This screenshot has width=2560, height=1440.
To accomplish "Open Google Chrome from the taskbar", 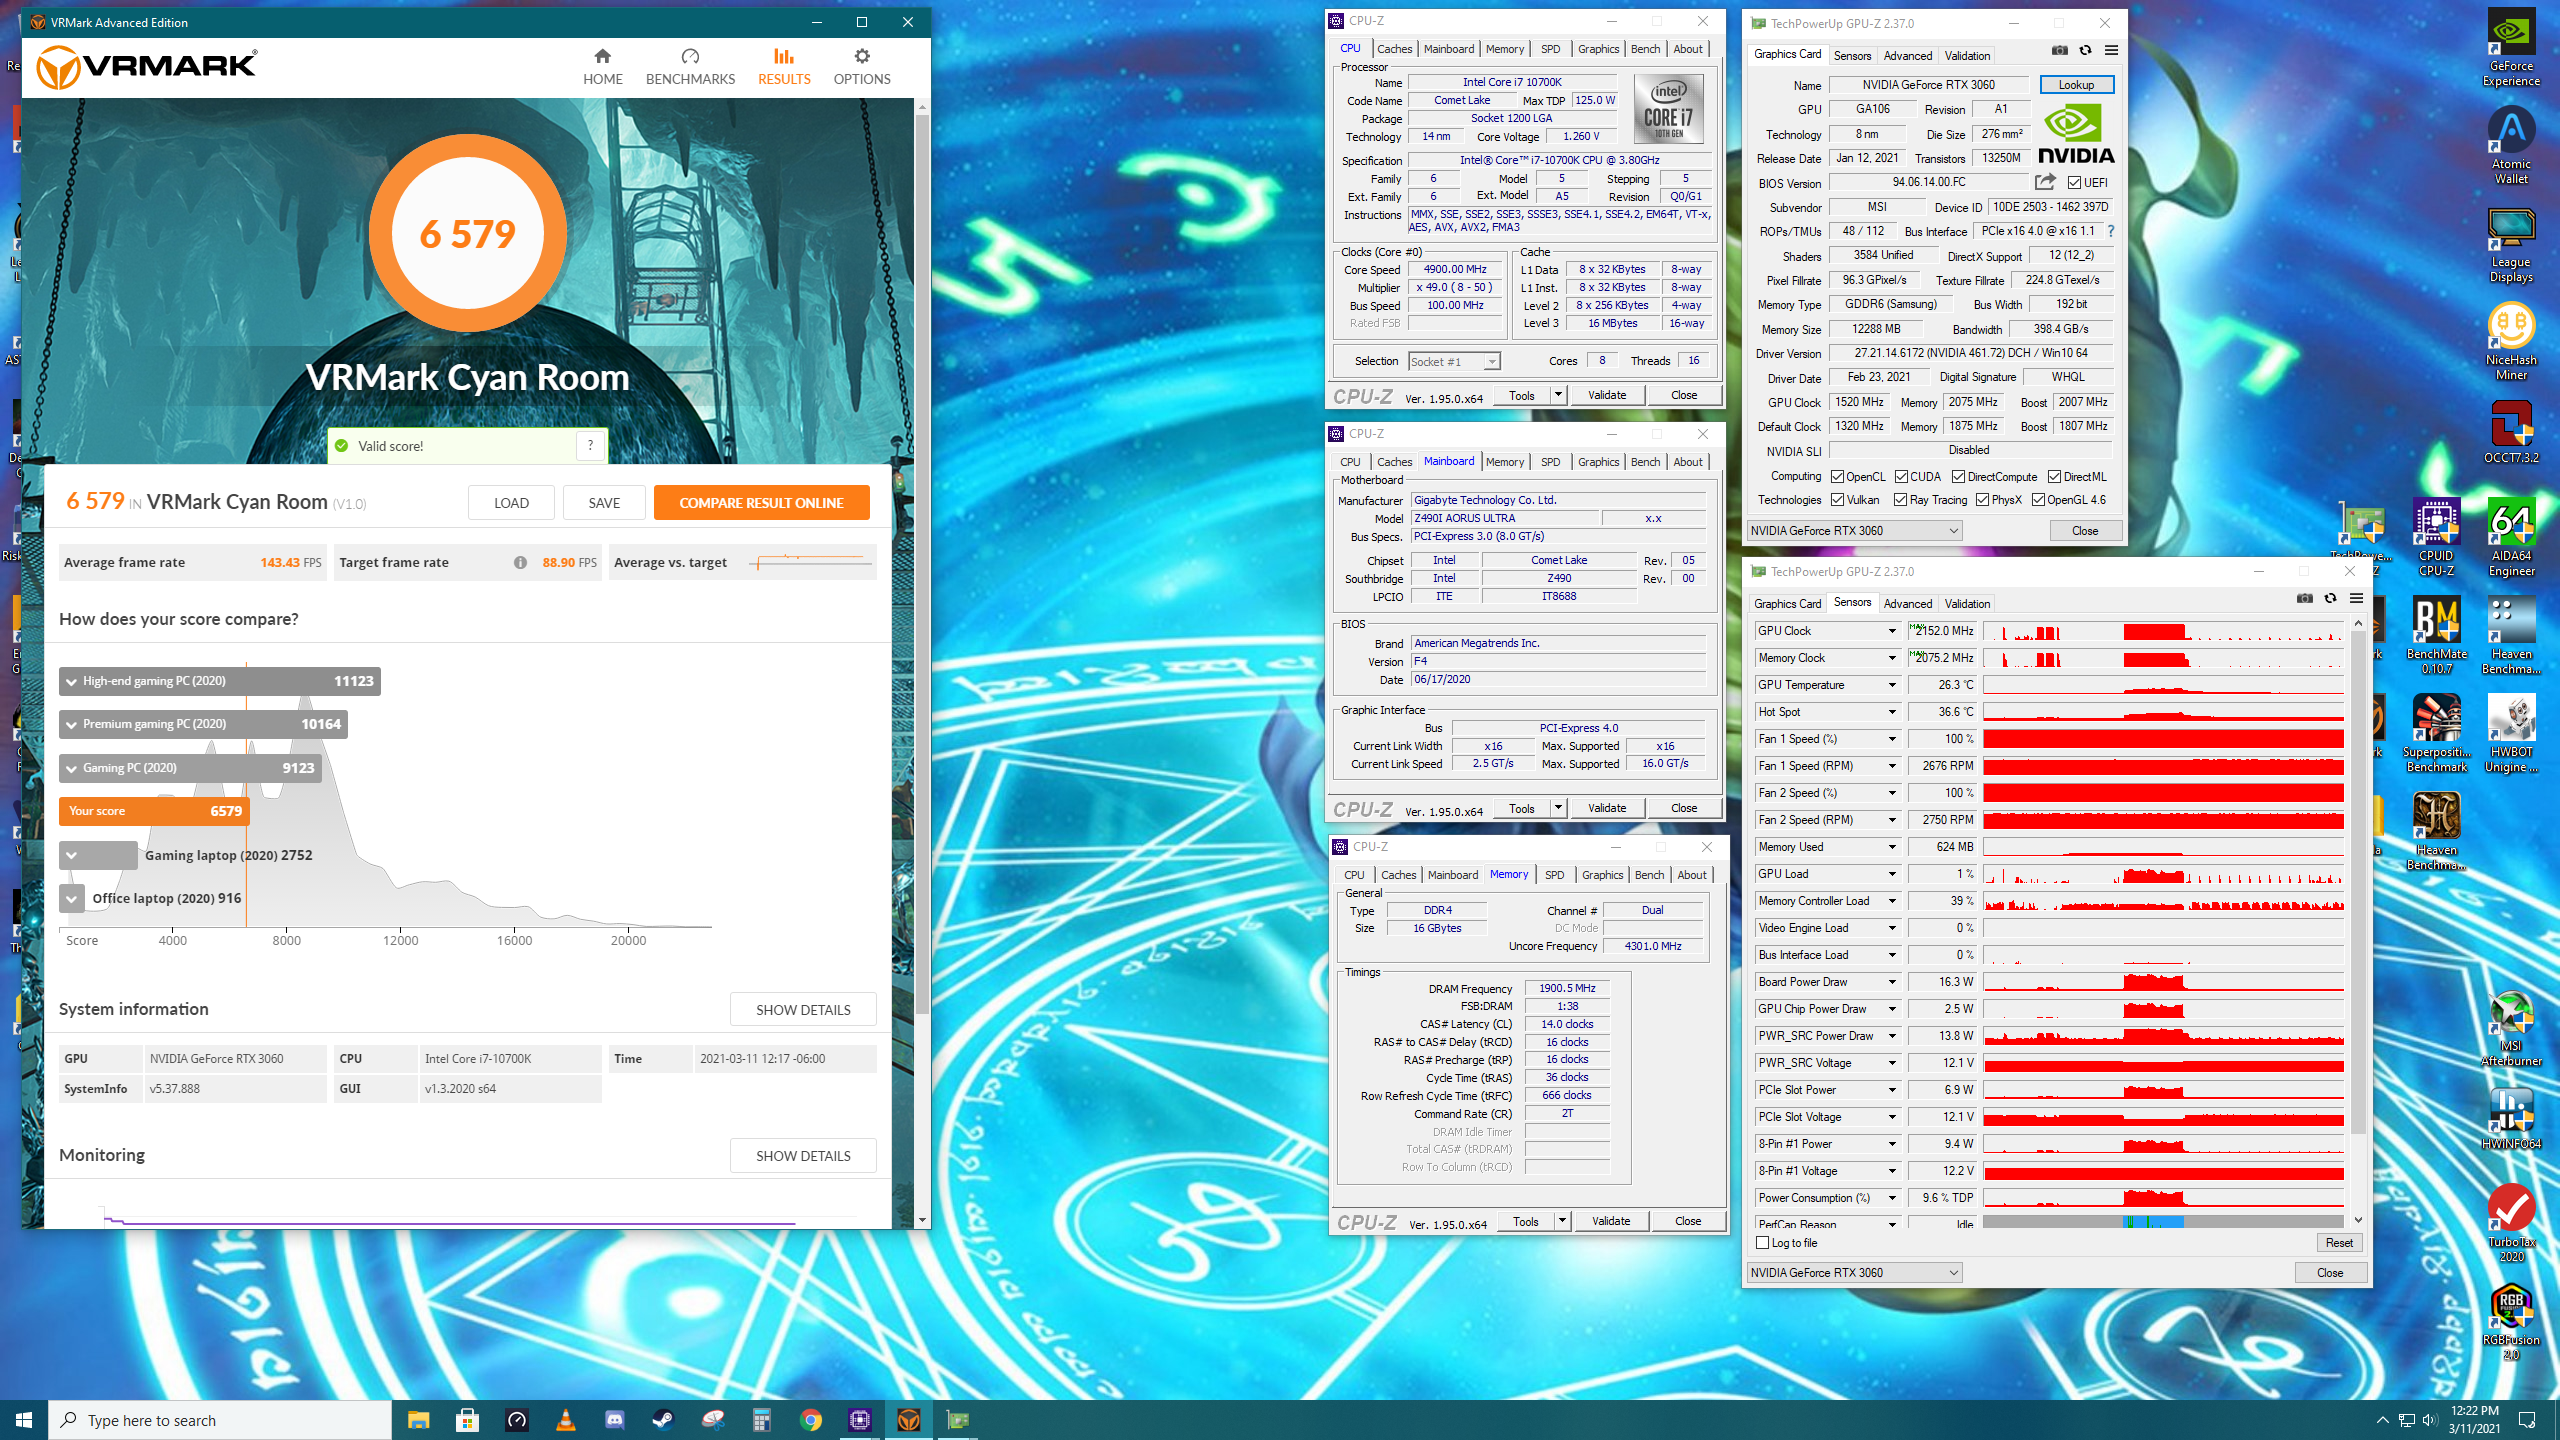I will click(810, 1420).
